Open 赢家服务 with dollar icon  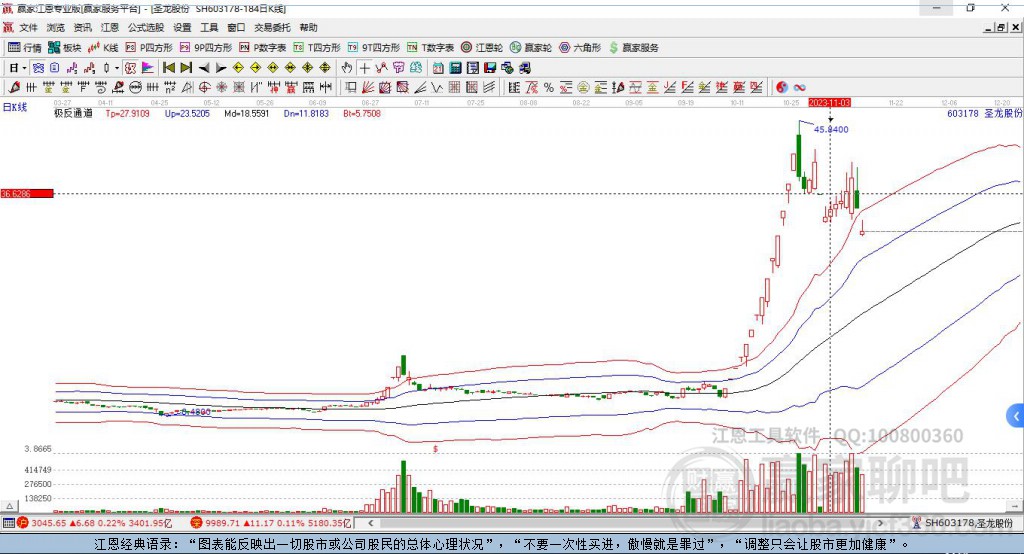(633, 48)
